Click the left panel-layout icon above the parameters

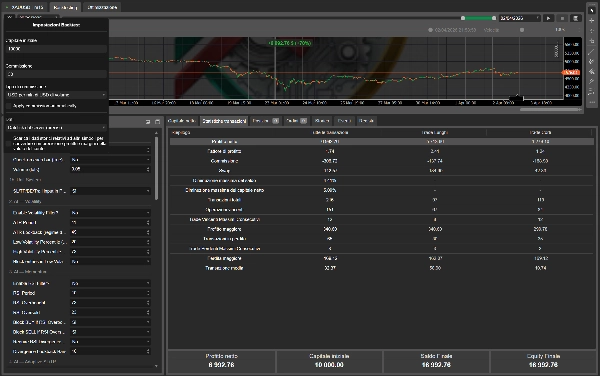[148, 122]
